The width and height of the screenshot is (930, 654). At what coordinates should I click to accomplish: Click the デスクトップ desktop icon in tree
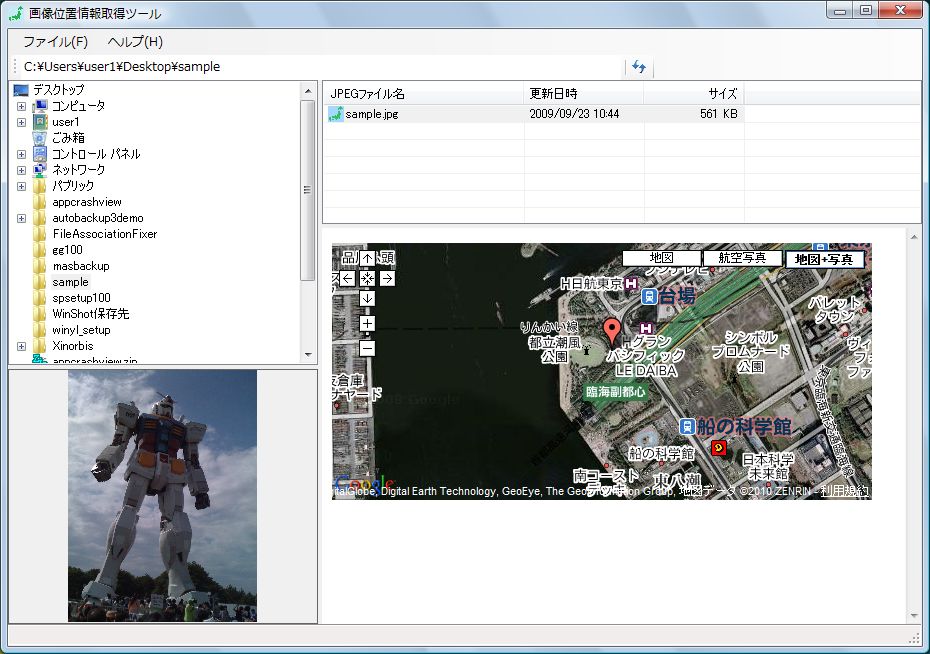tap(21, 90)
